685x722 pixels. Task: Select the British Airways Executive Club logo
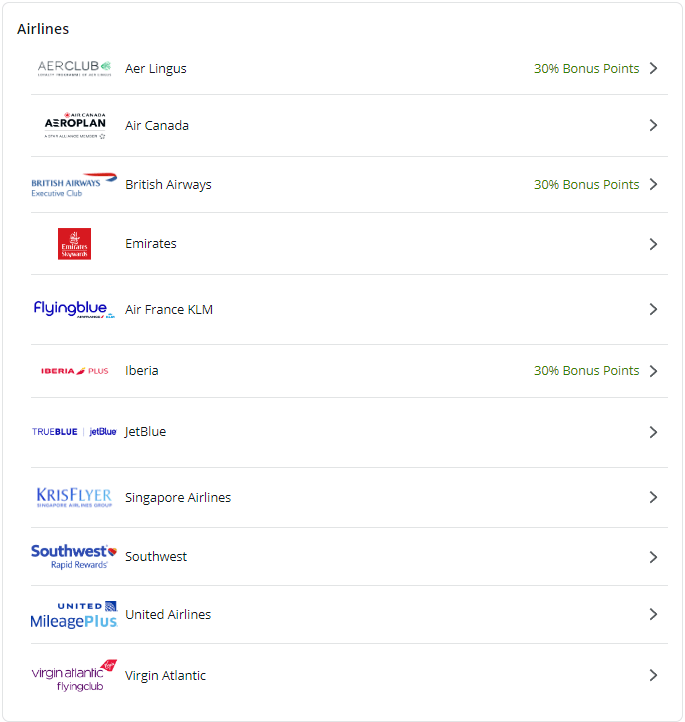pos(74,185)
